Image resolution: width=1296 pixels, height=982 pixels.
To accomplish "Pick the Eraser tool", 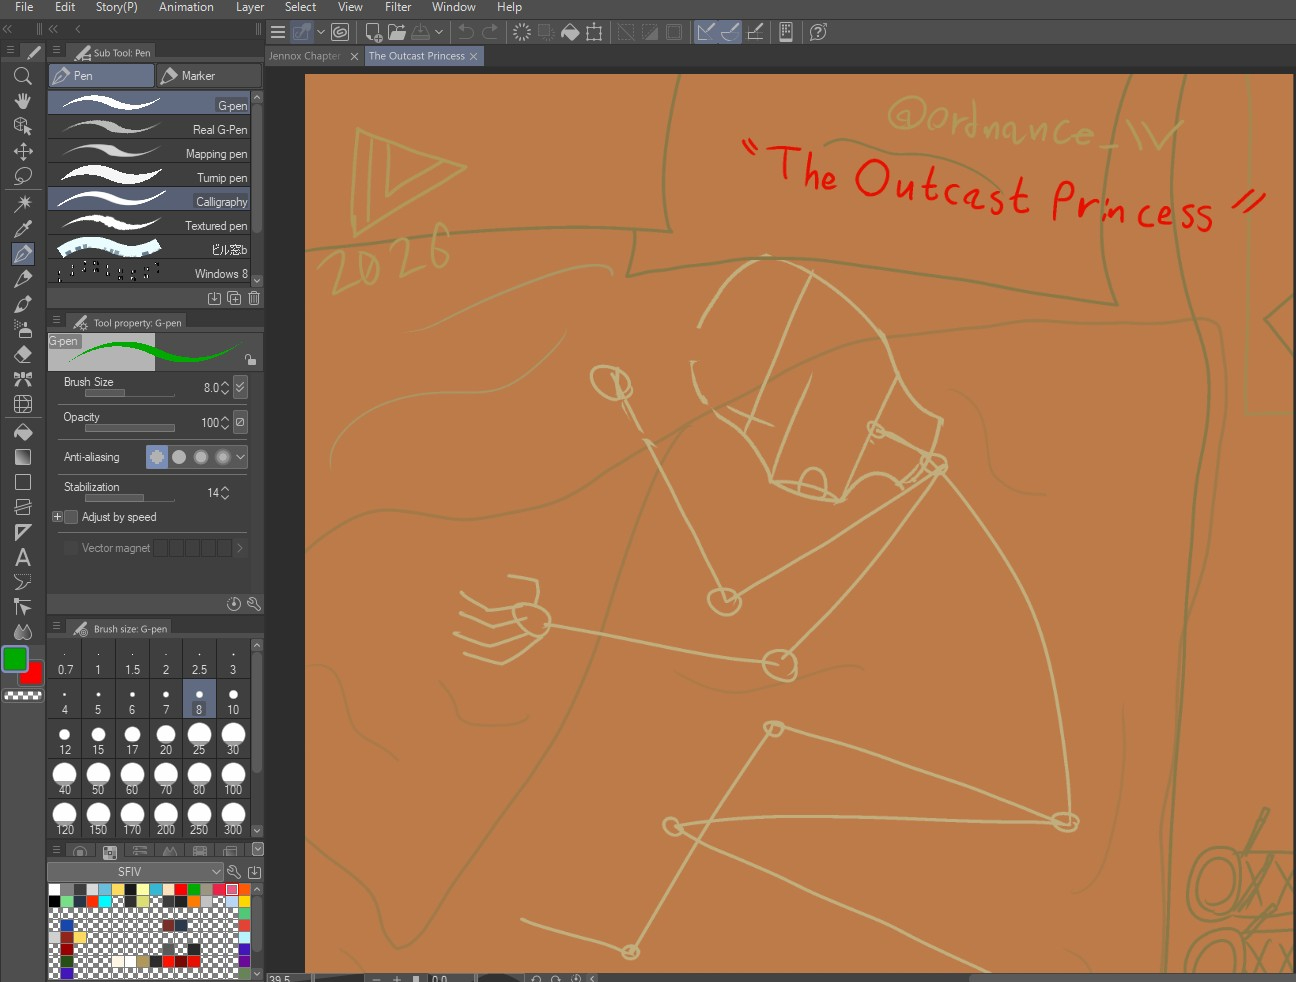I will [x=22, y=354].
